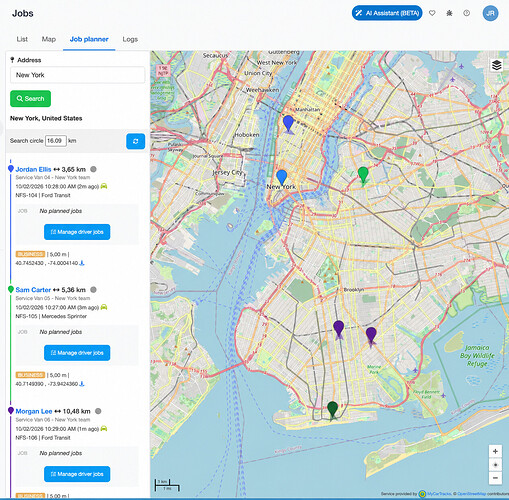Download icon beside 40.7452430 coordinates
The image size is (509, 500).
82,263
